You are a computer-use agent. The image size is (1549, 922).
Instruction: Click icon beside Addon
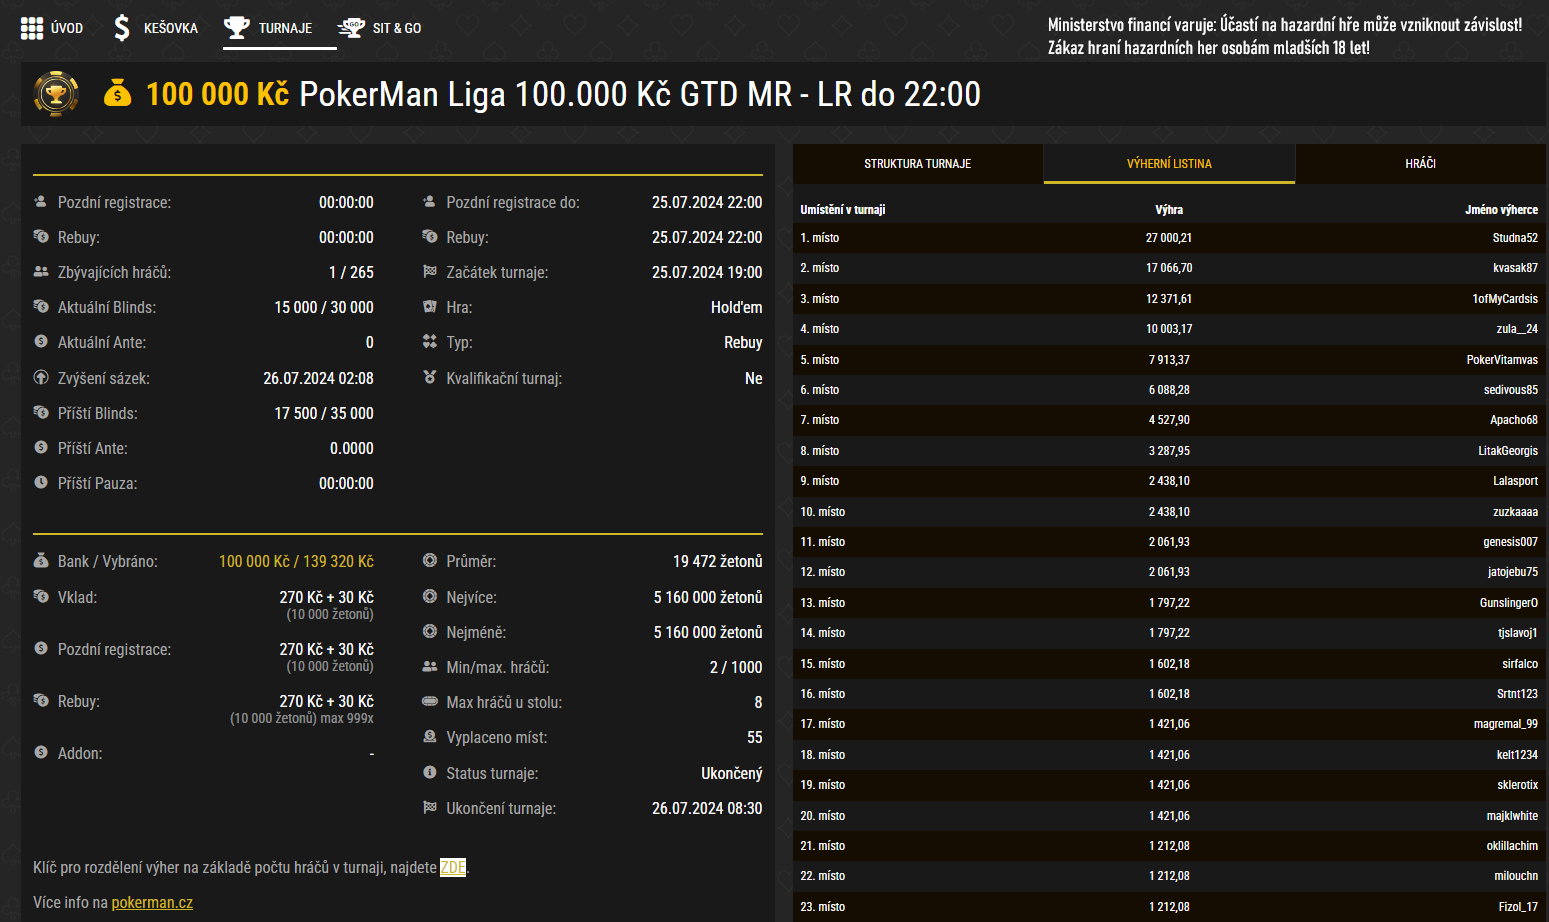pyautogui.click(x=41, y=752)
